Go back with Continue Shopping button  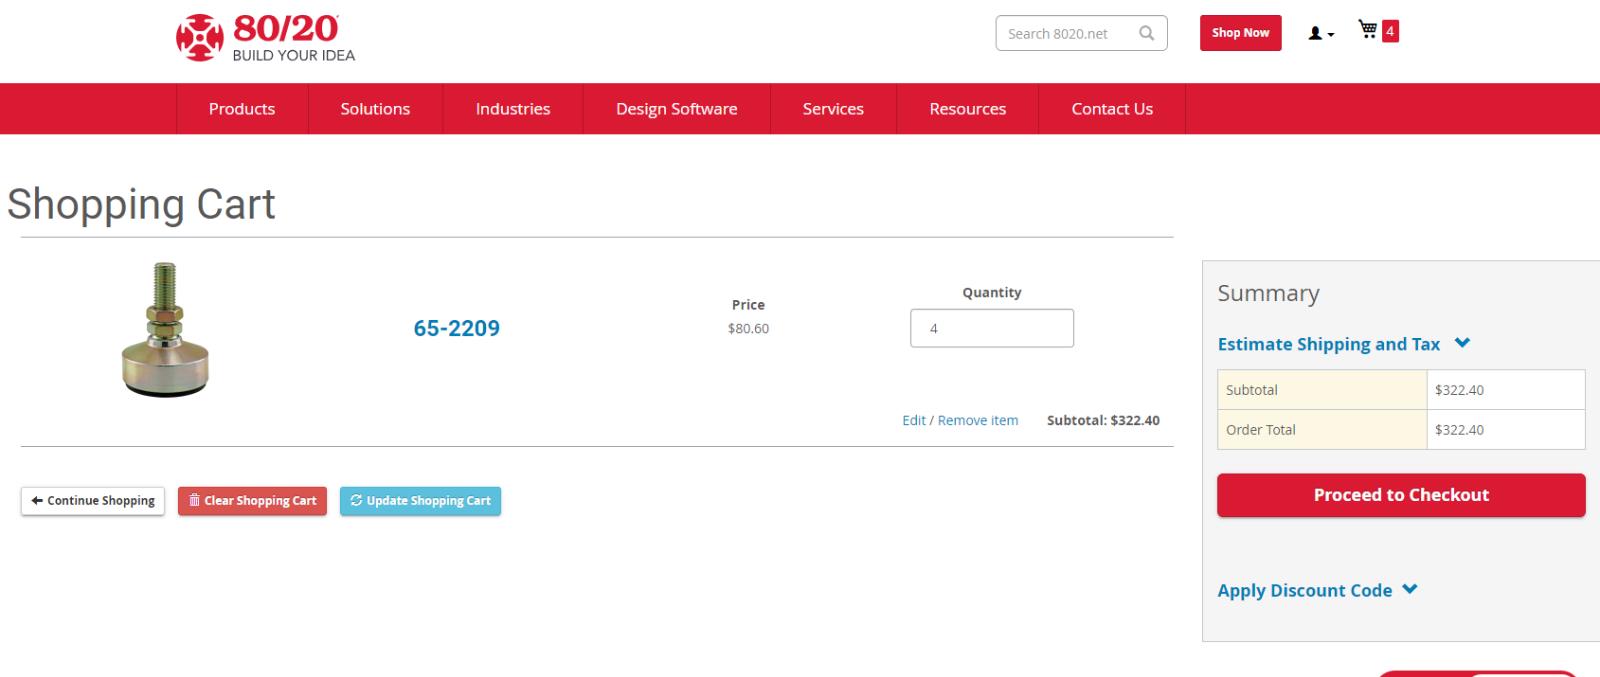tap(93, 501)
